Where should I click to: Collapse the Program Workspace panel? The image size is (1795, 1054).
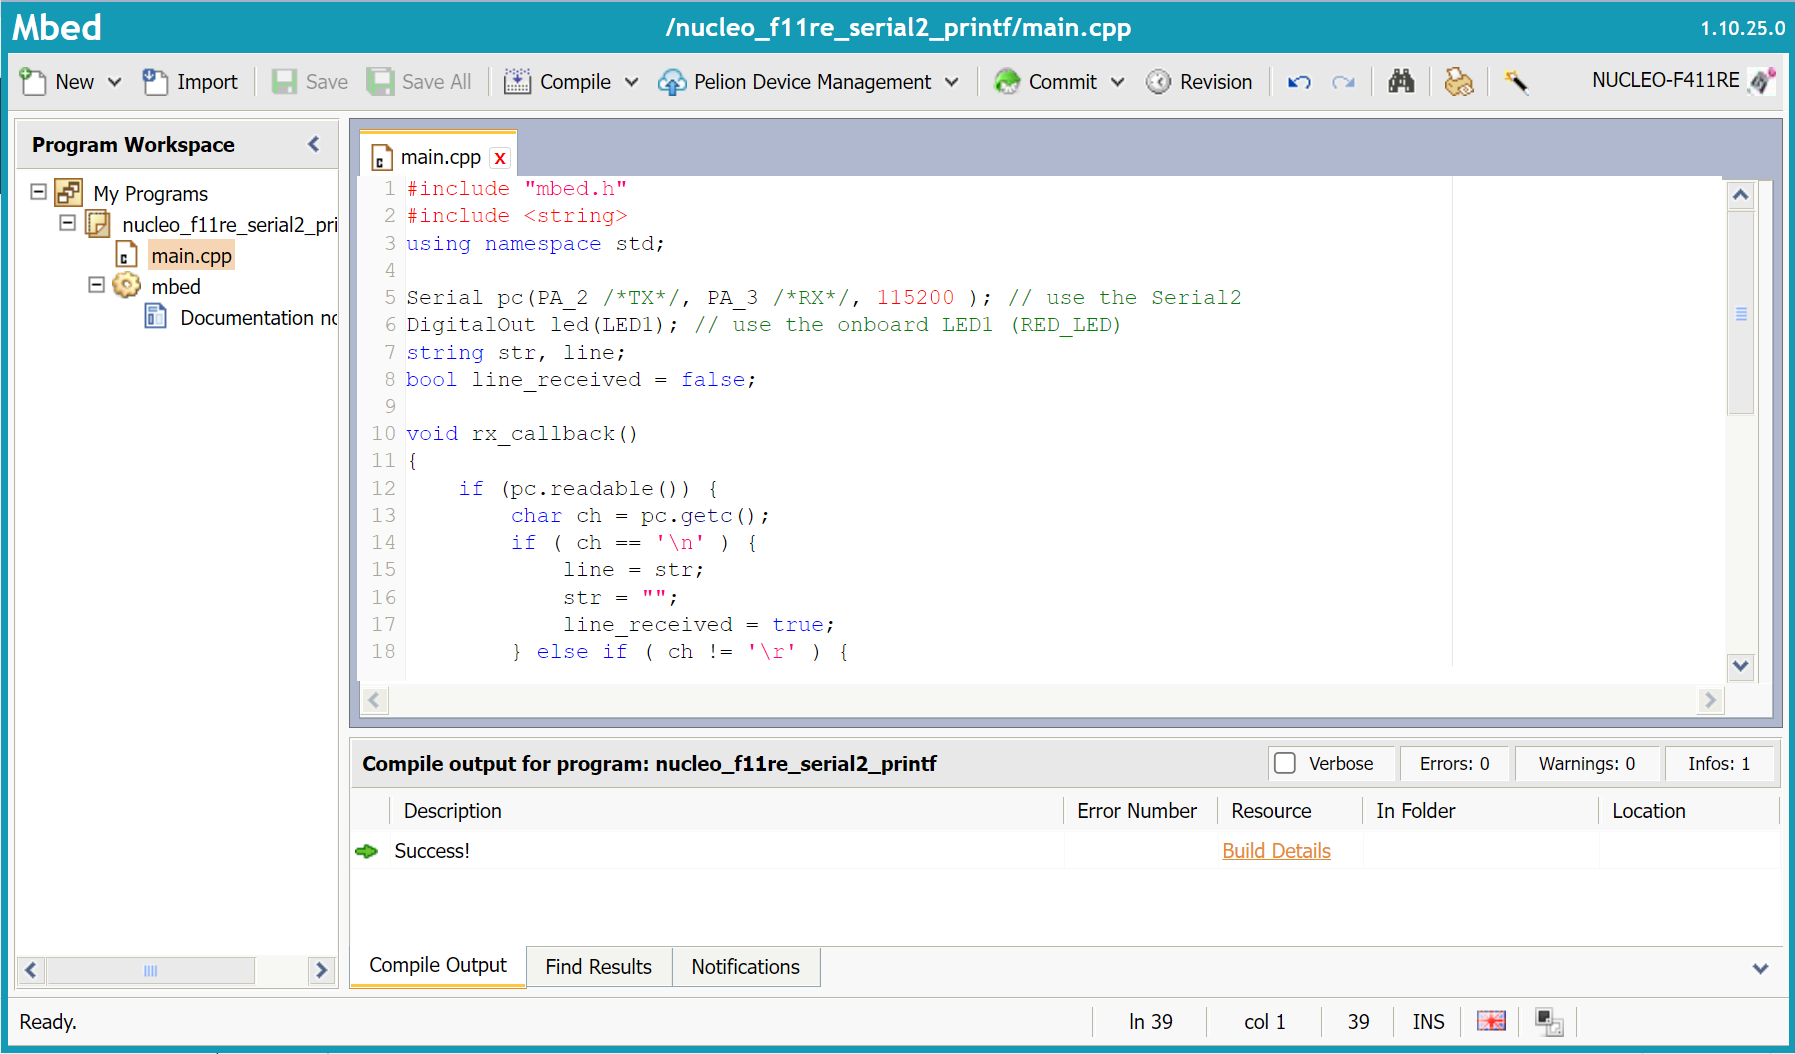tap(314, 144)
